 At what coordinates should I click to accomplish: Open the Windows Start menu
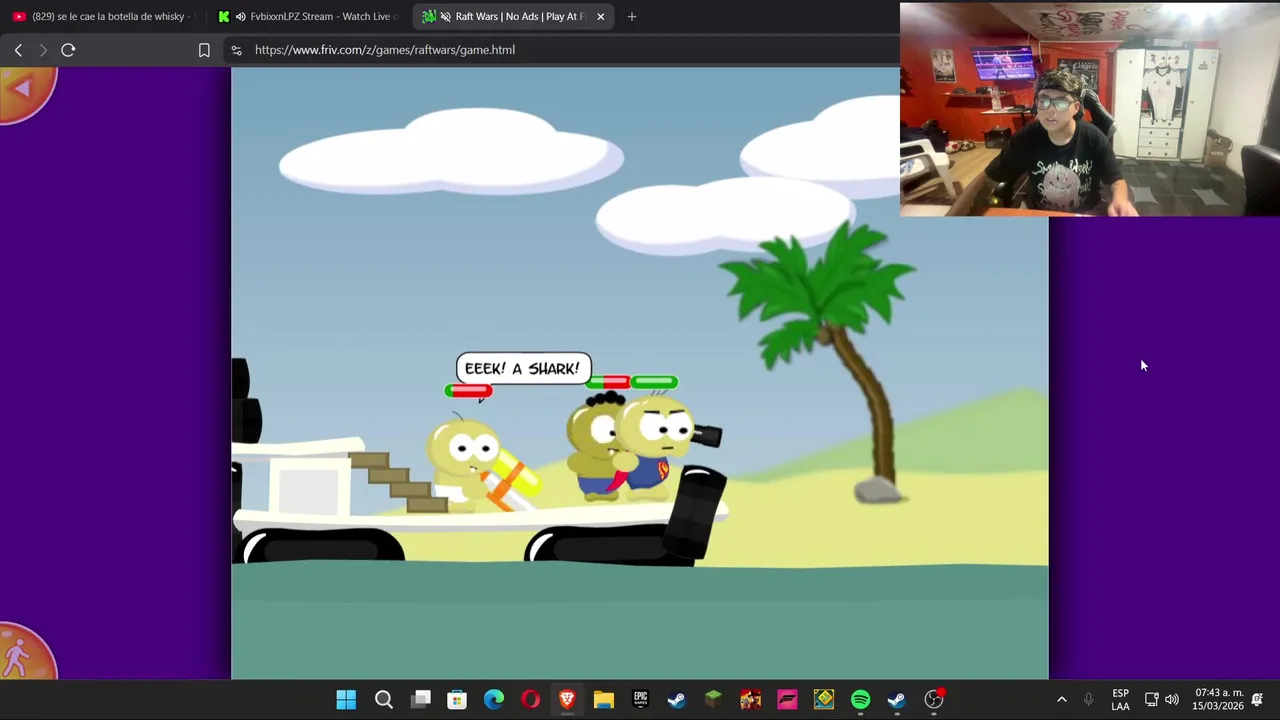346,700
